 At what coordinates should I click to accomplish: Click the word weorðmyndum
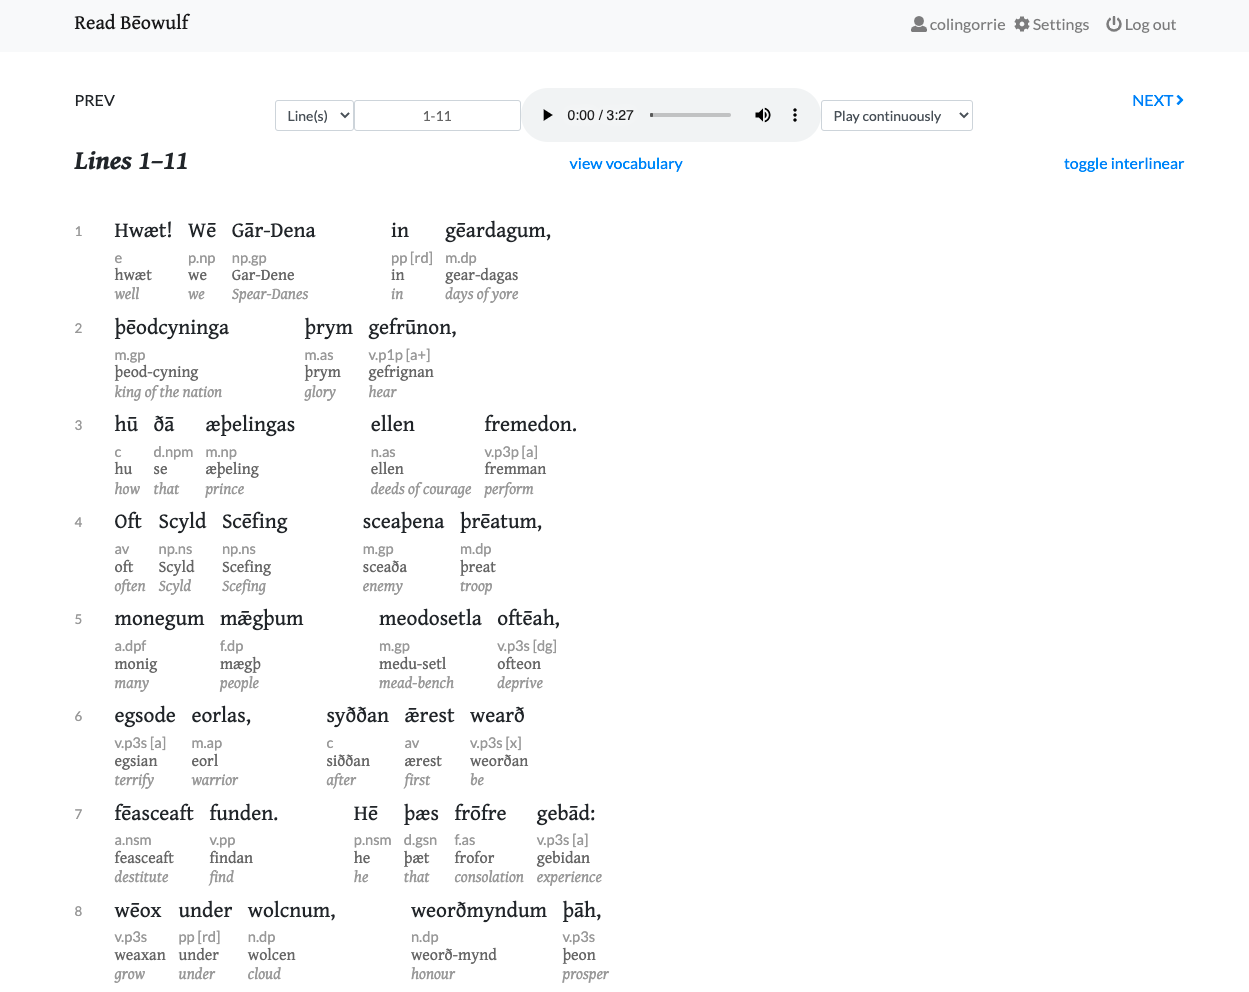pyautogui.click(x=479, y=911)
